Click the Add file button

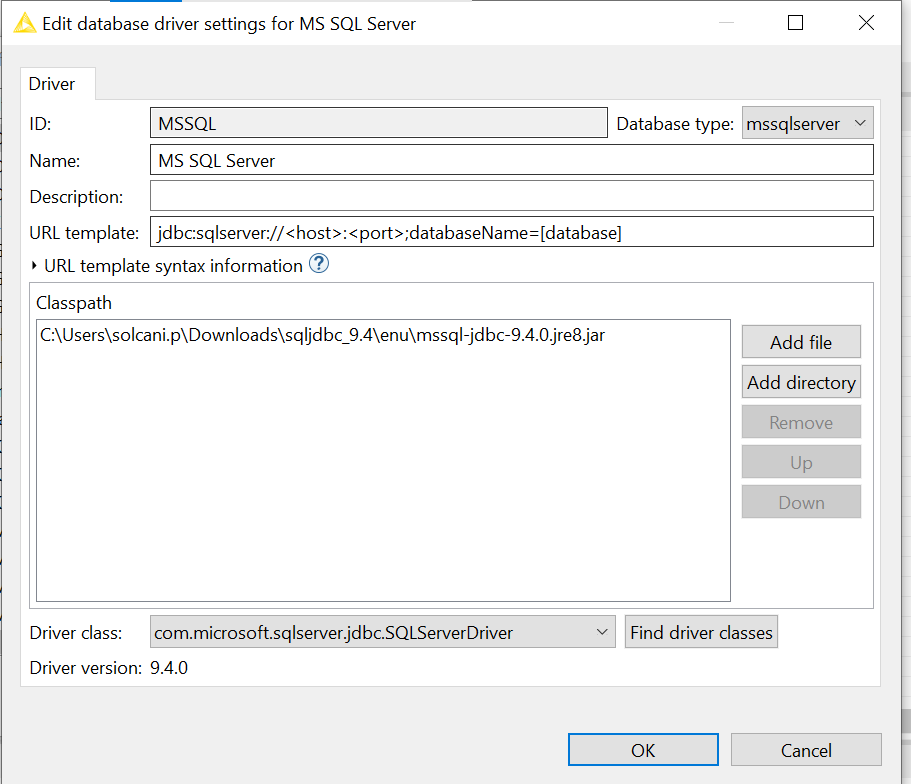point(800,342)
